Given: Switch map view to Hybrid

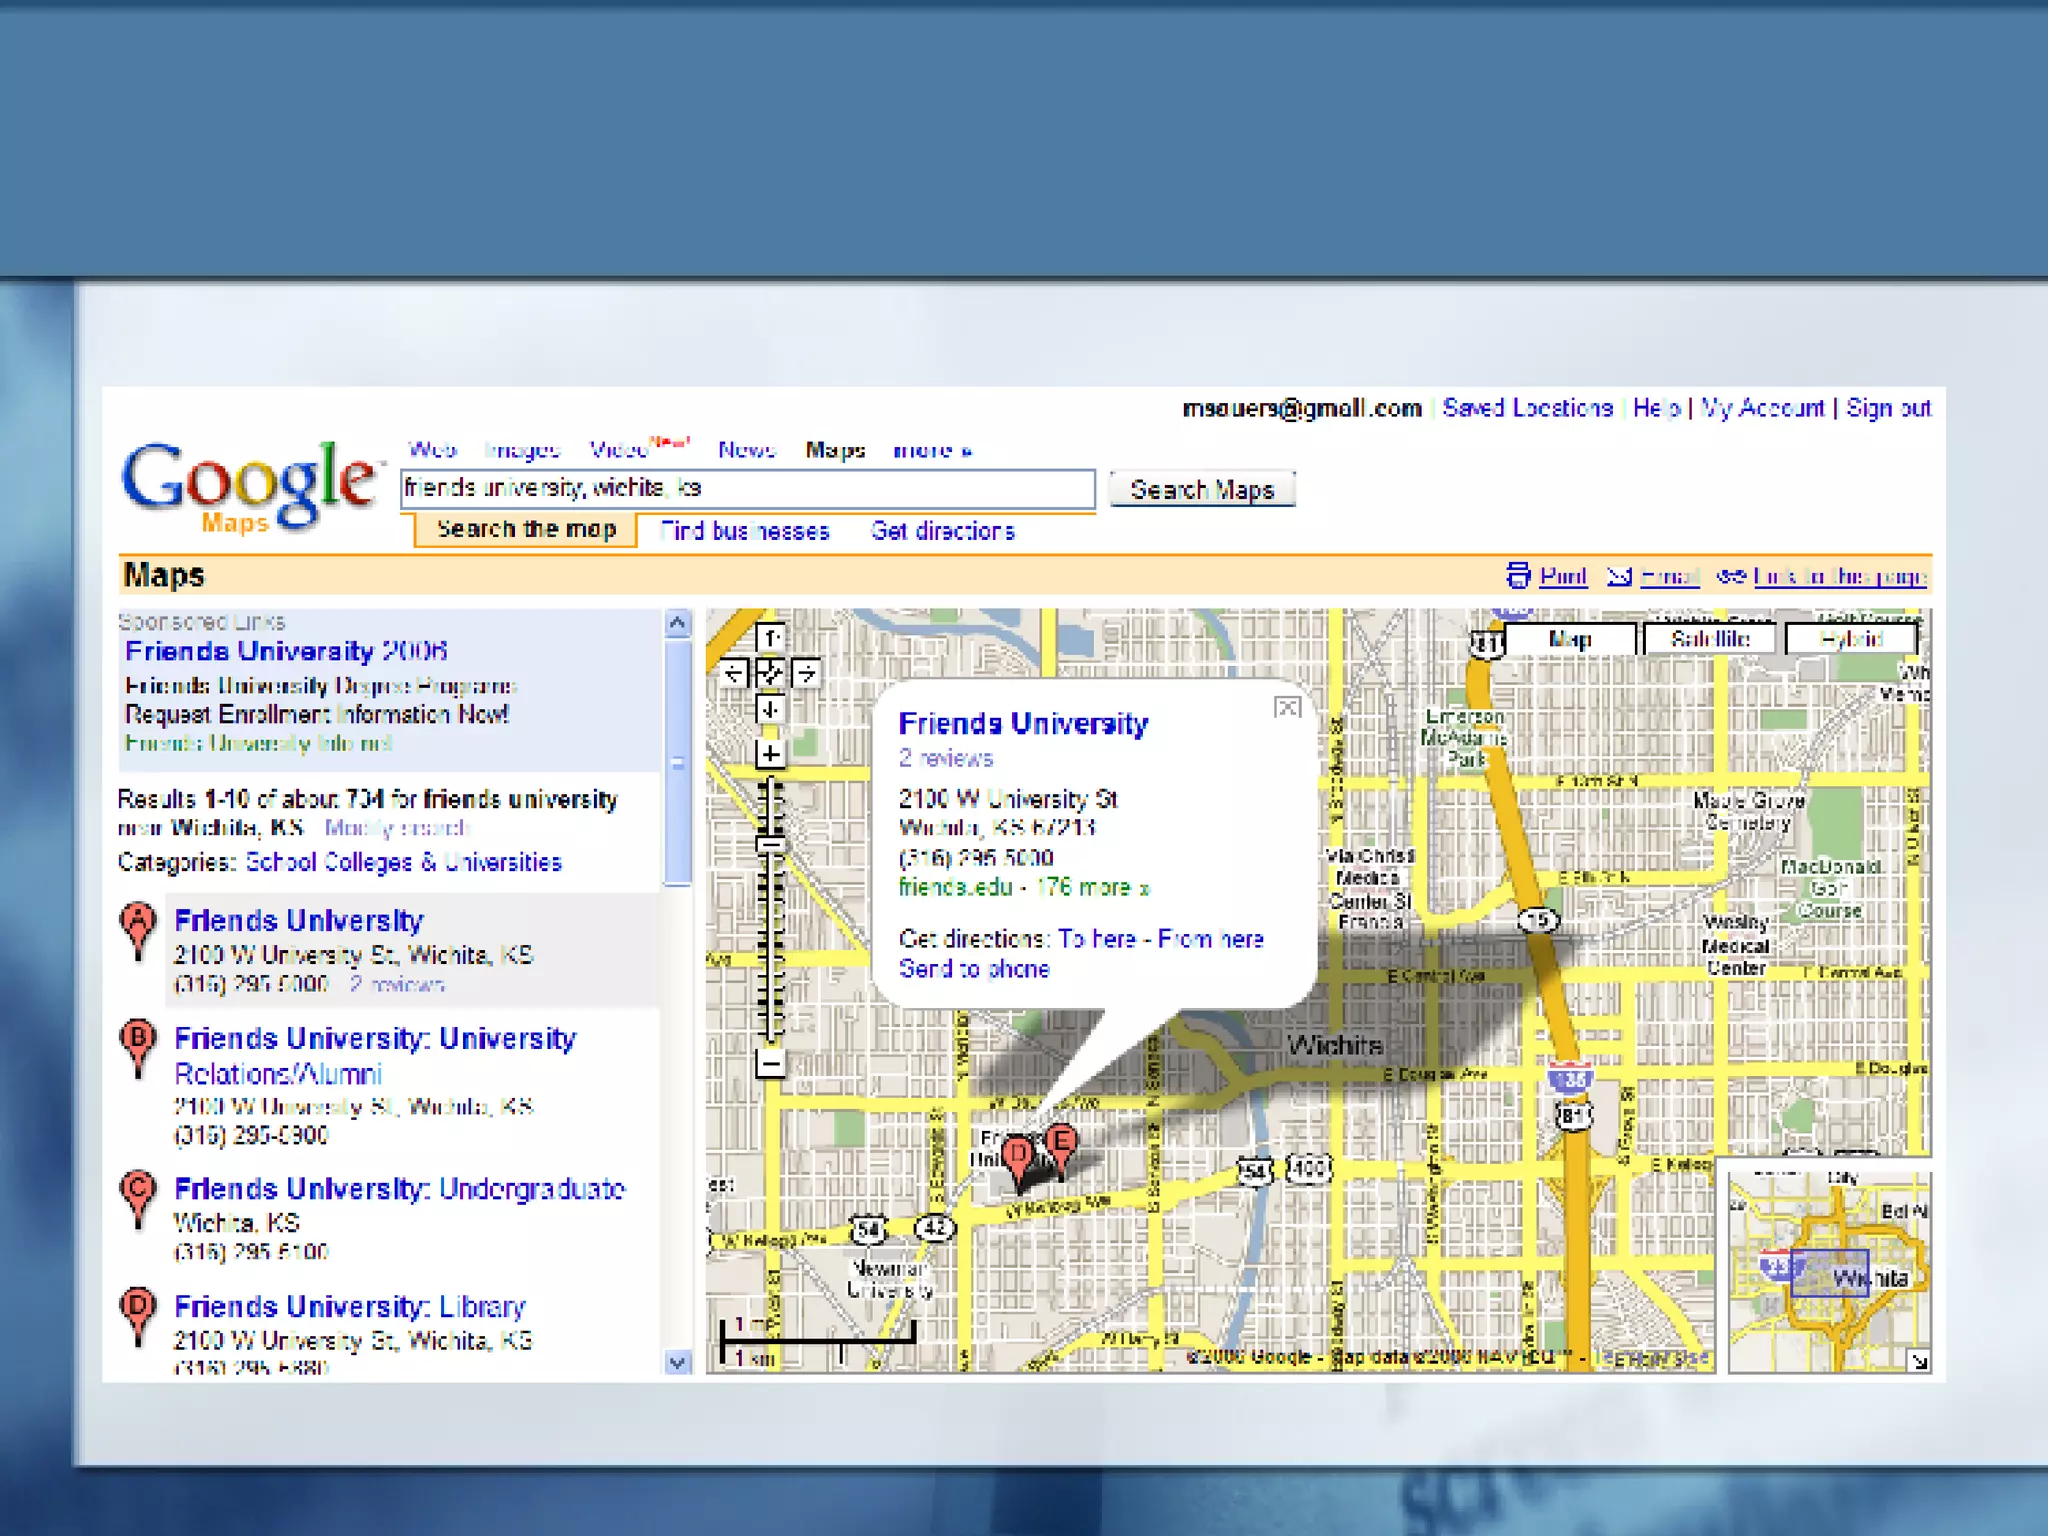Looking at the screenshot, I should click(1851, 639).
